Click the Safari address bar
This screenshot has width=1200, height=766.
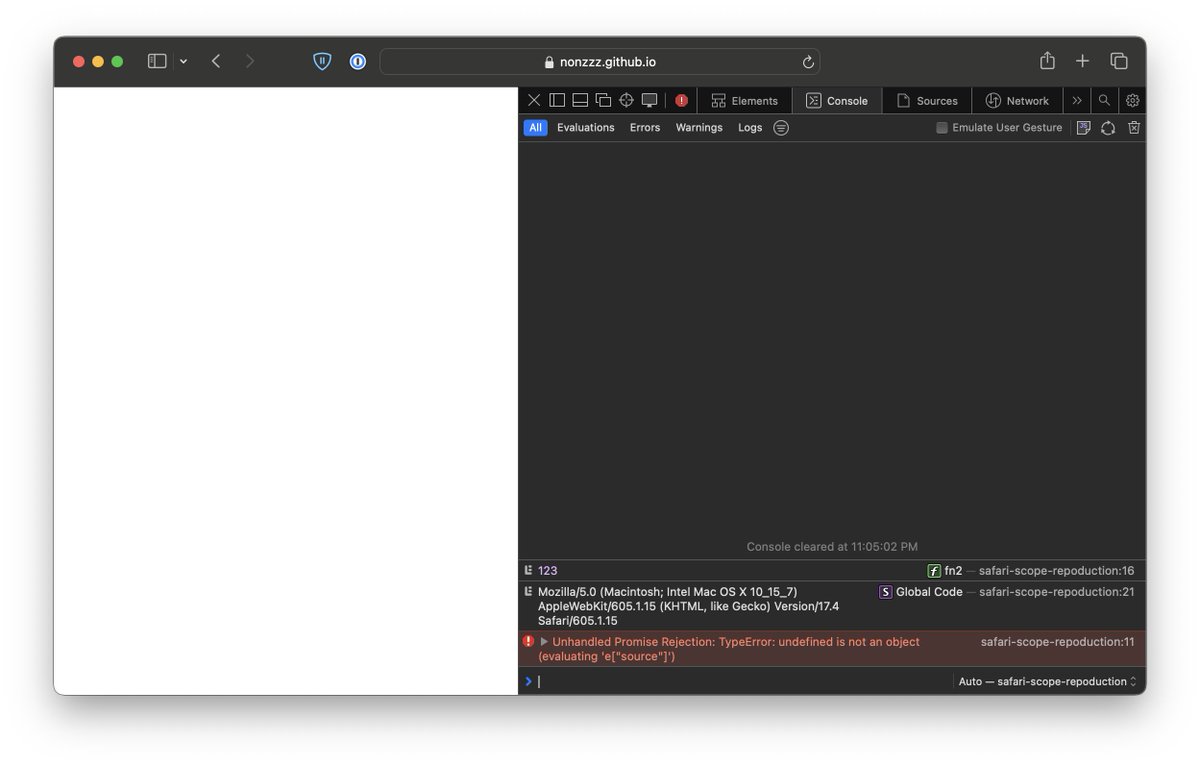coord(599,61)
